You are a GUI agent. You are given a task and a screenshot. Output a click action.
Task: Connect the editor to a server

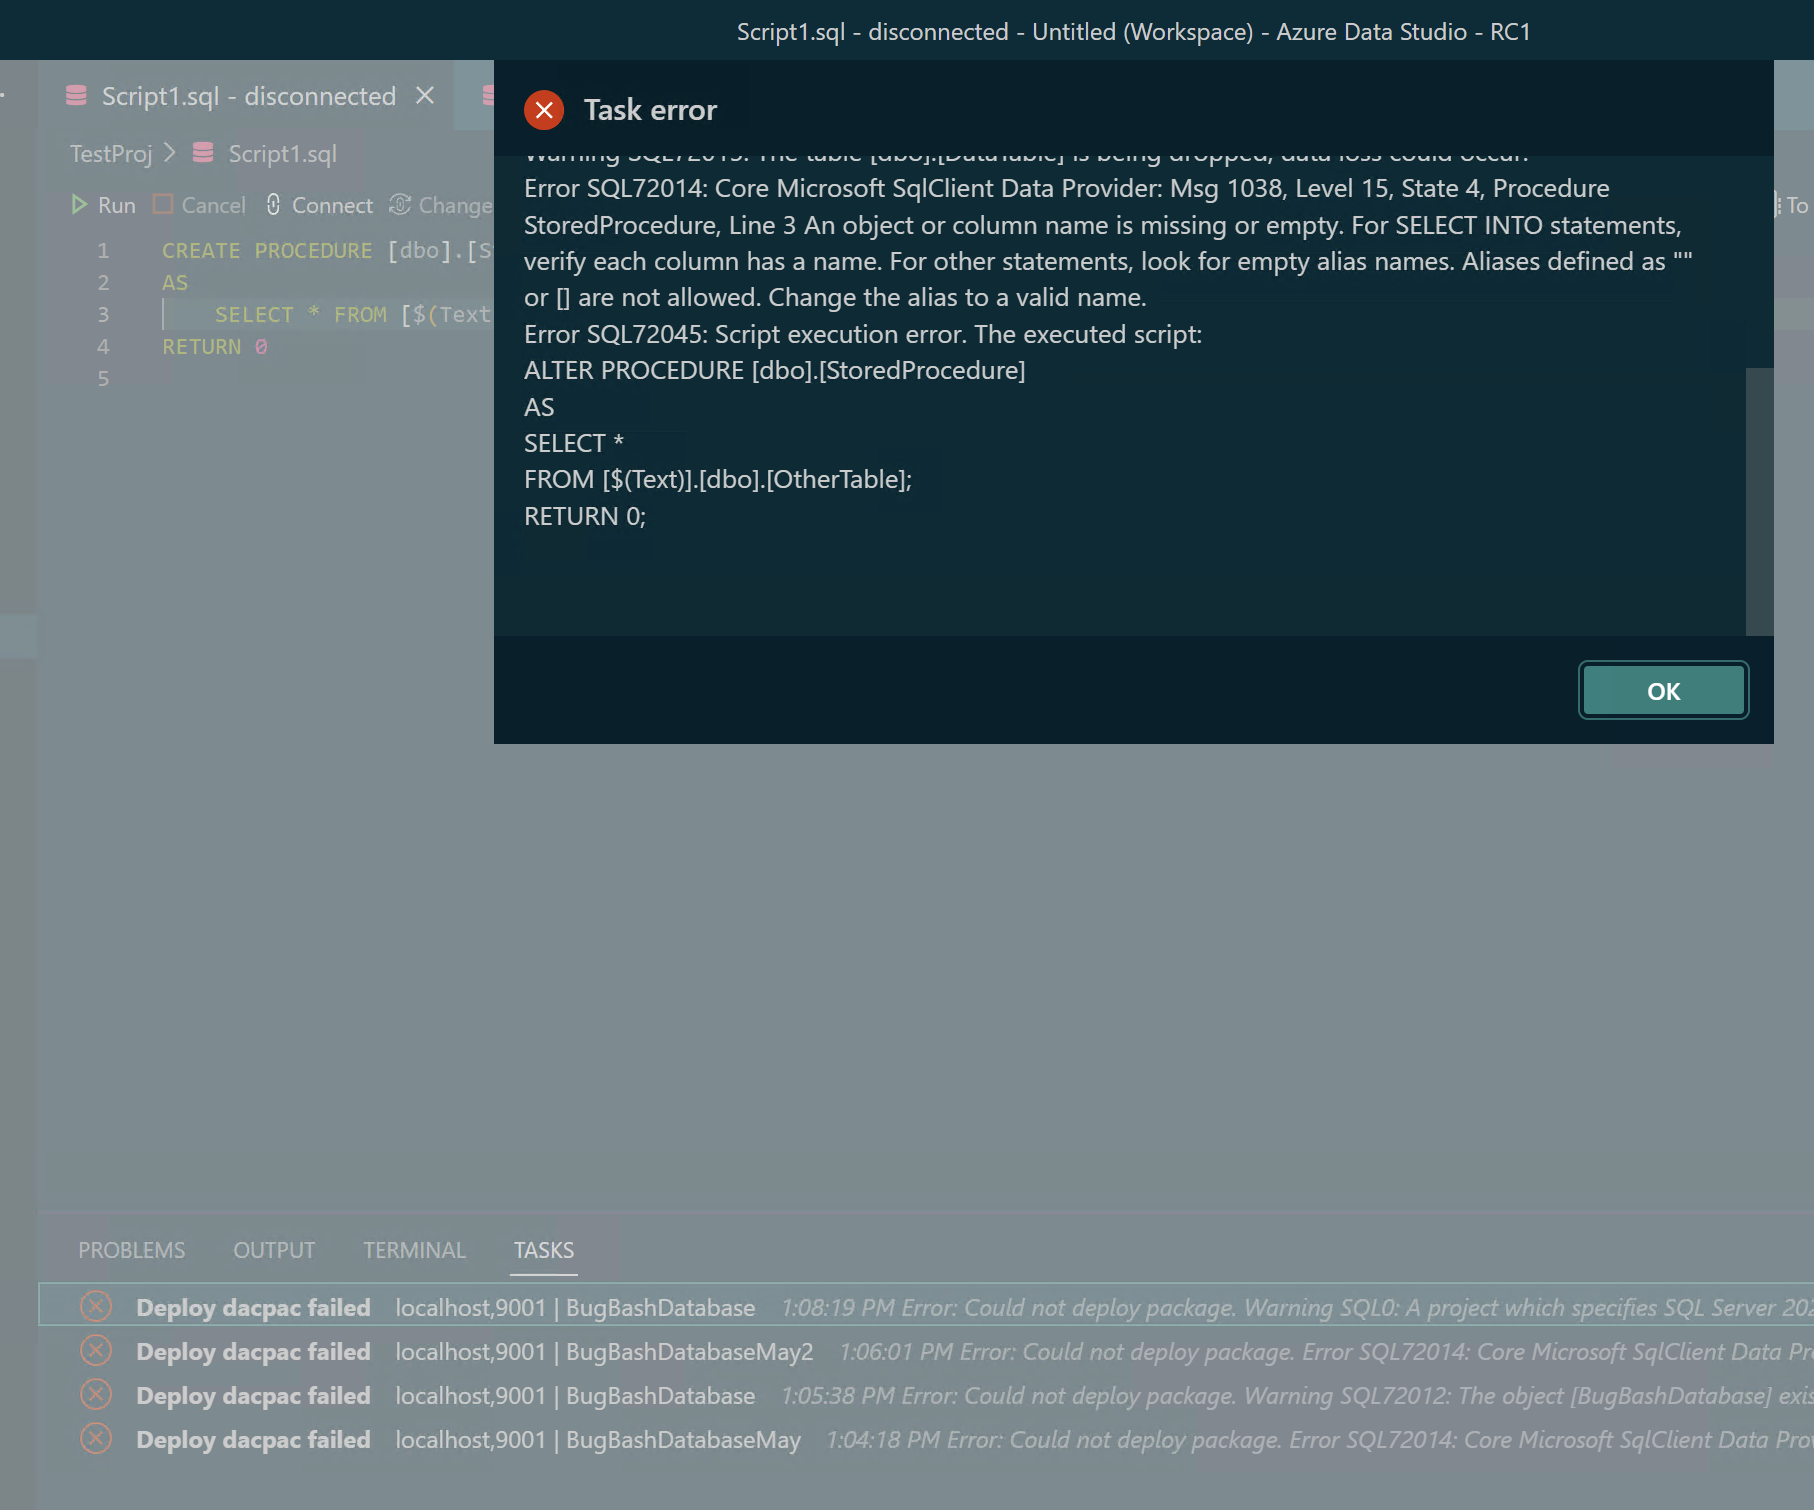(320, 205)
